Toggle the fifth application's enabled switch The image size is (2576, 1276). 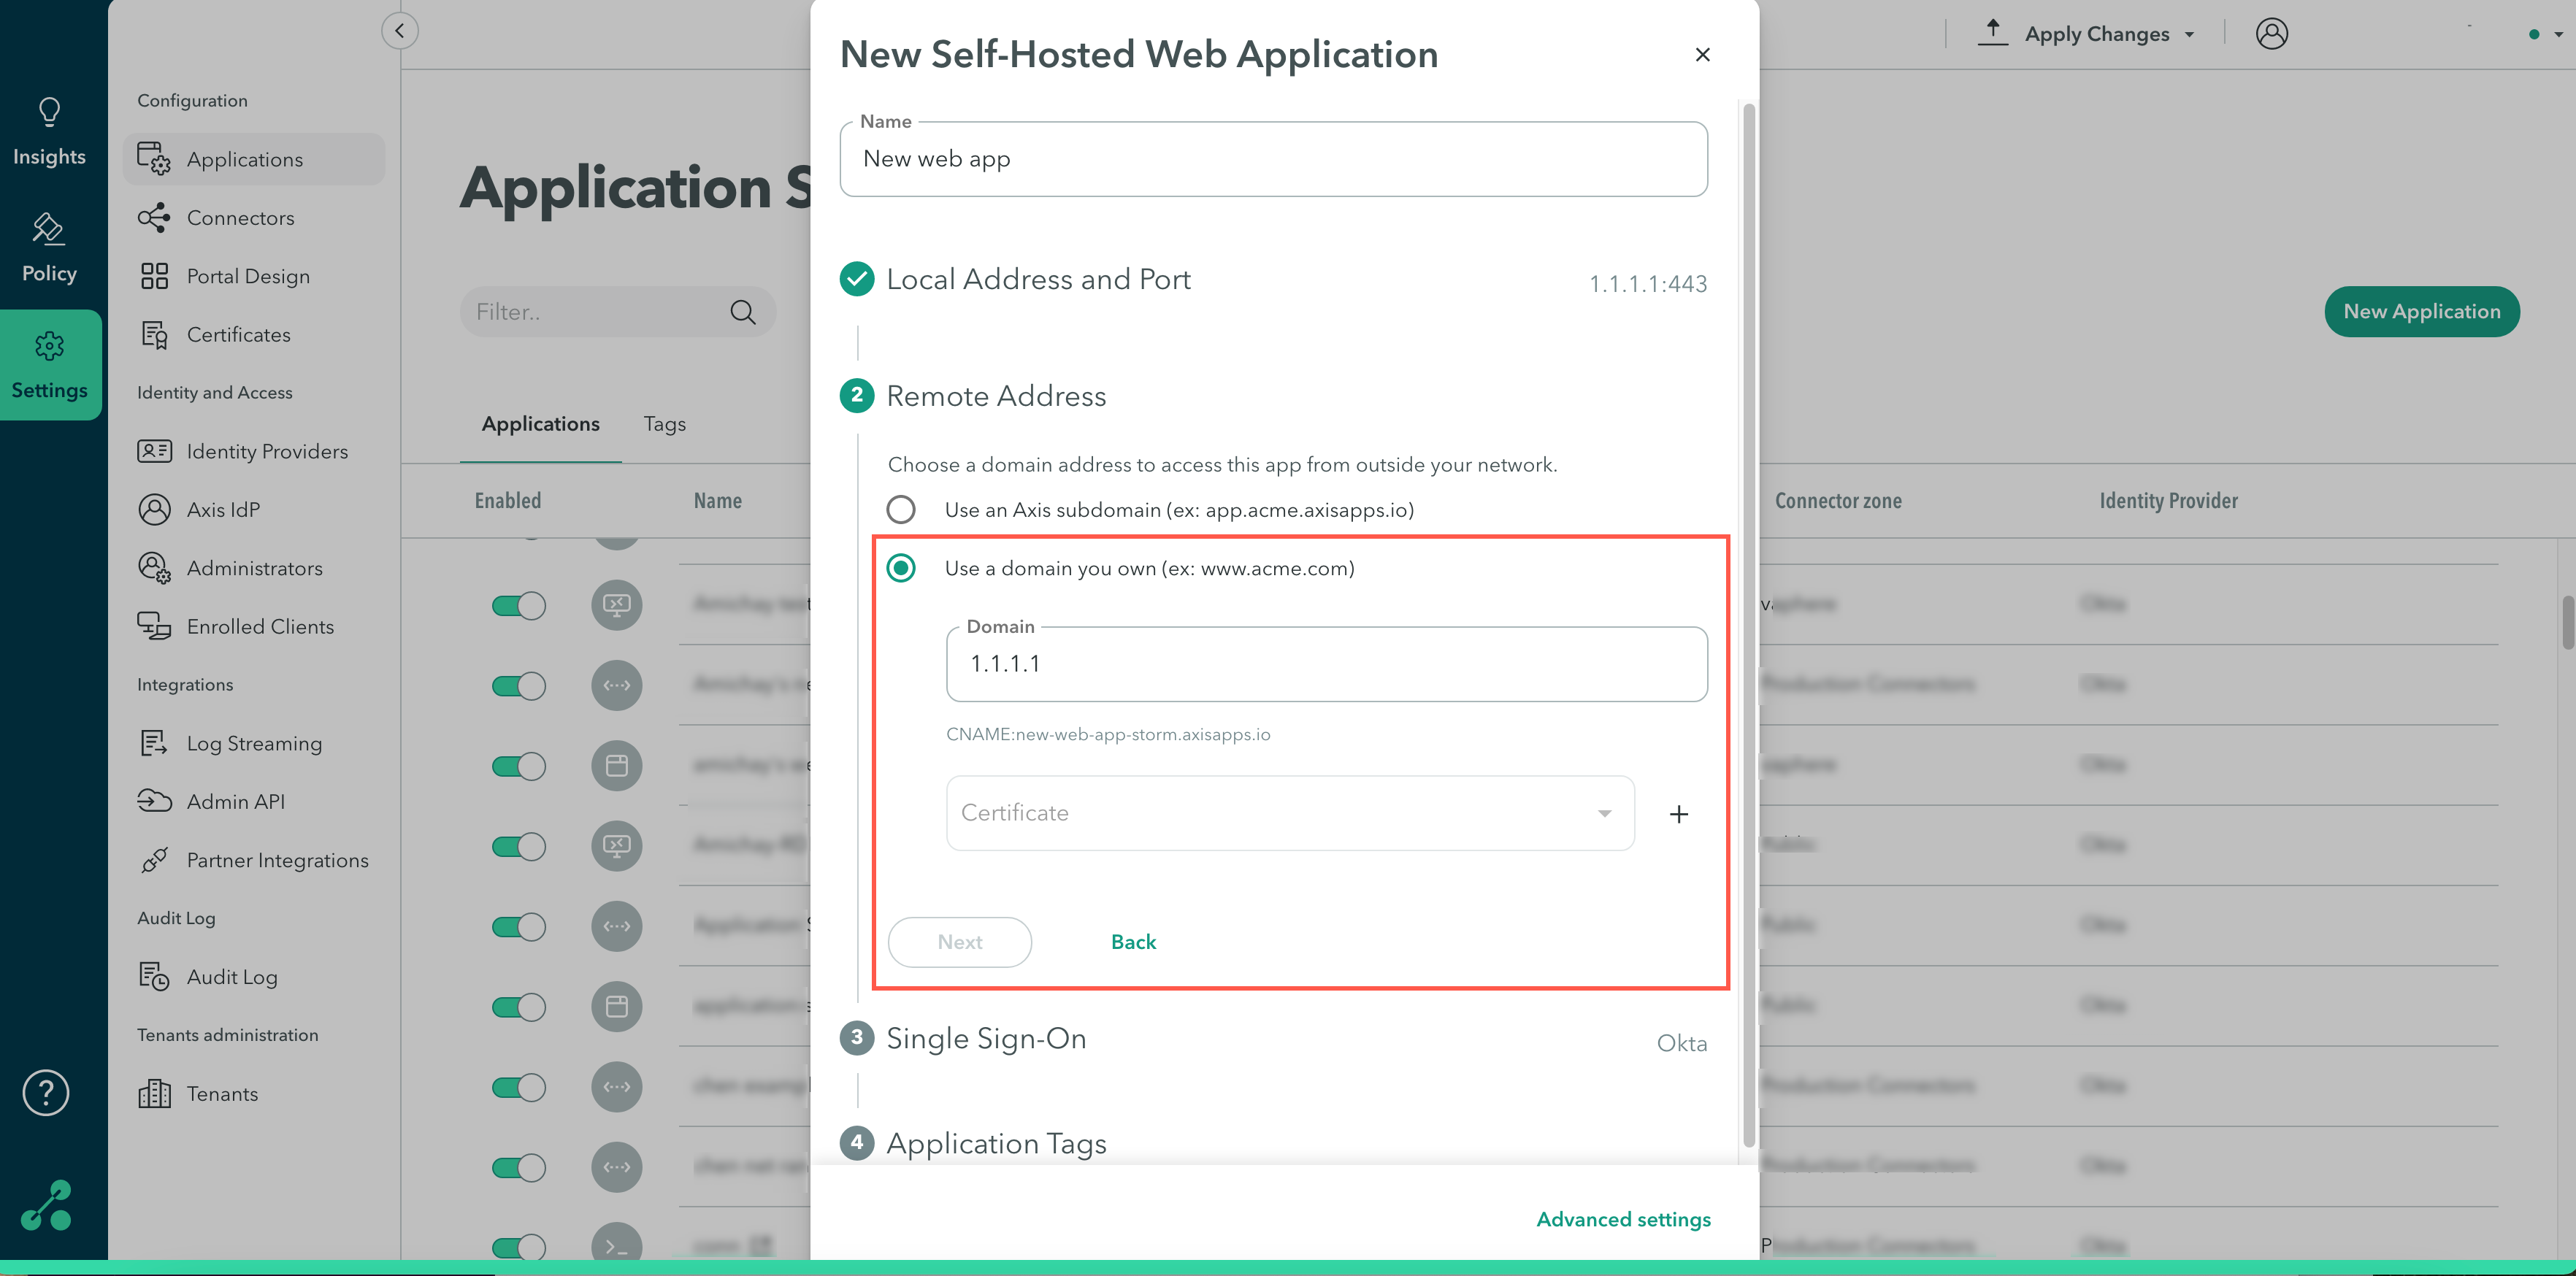tap(519, 927)
